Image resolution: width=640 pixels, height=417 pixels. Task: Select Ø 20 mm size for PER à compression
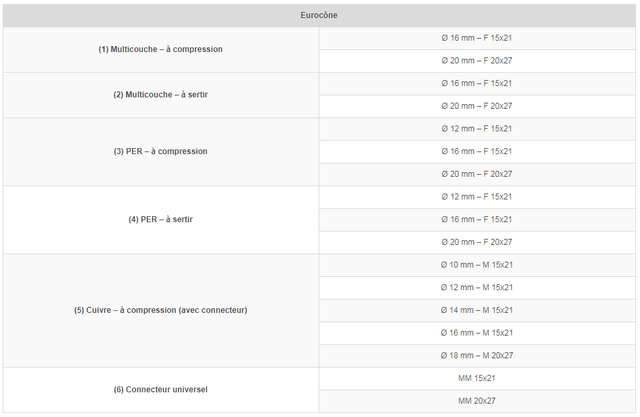coord(477,174)
